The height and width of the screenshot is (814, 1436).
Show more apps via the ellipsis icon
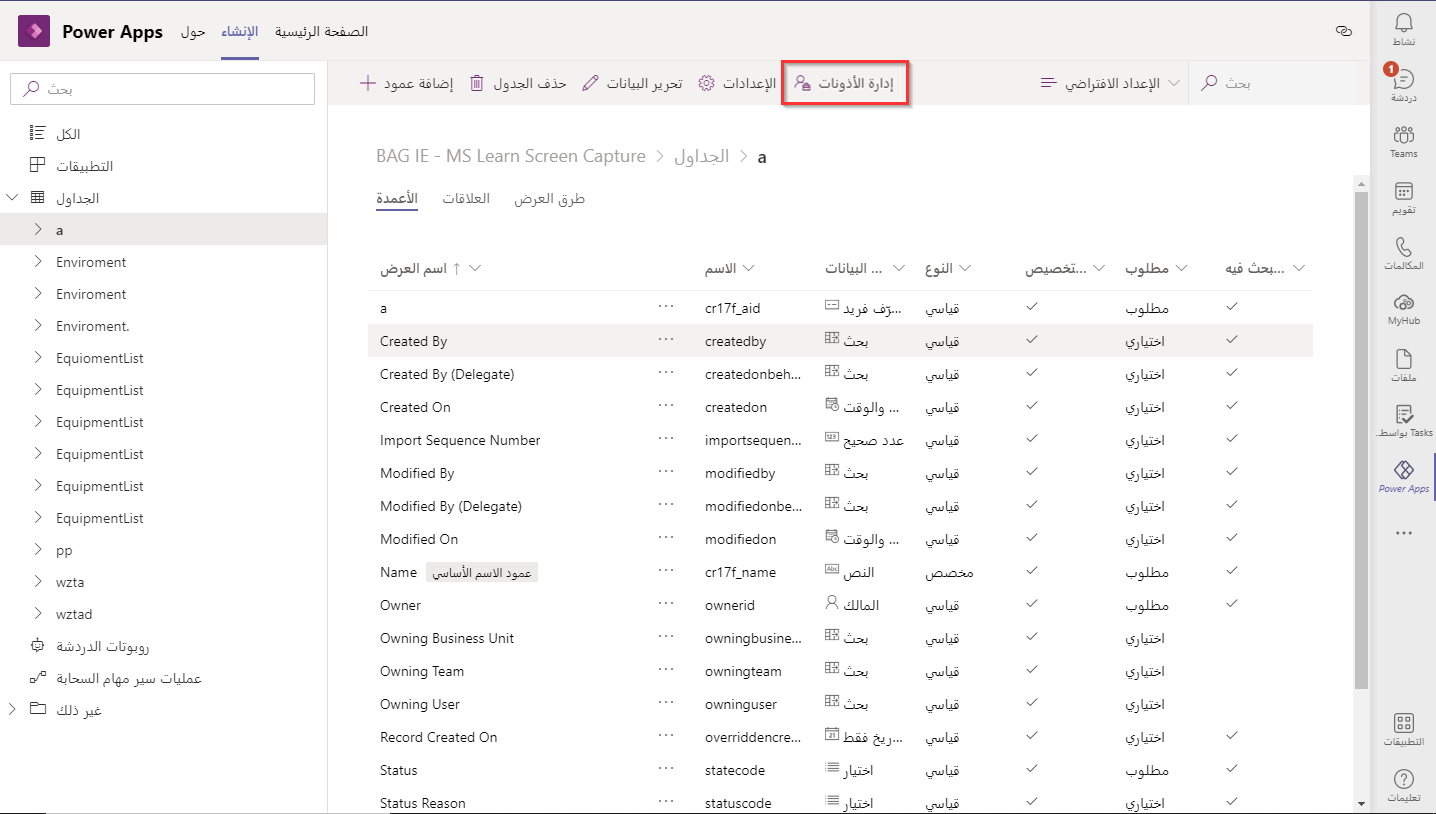[1403, 534]
